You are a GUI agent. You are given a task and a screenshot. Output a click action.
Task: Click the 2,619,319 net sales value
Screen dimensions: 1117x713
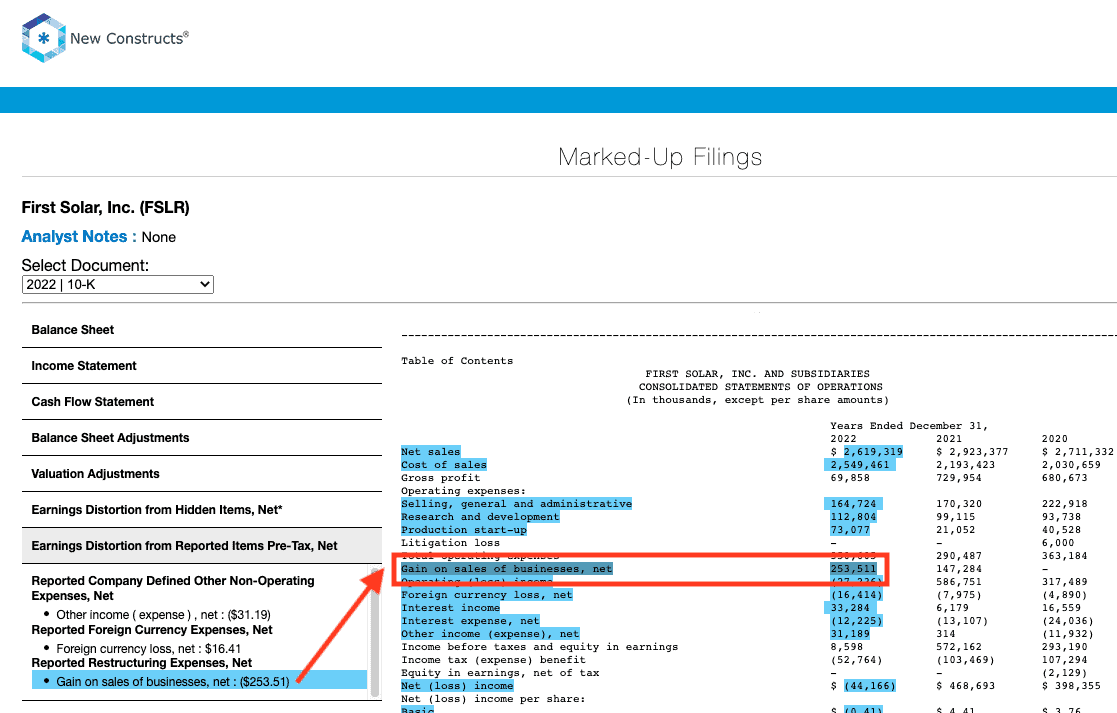click(x=873, y=452)
